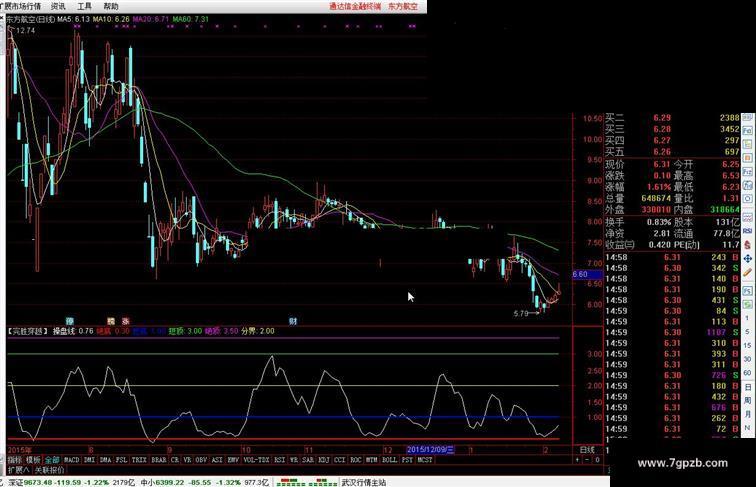Select the DMI indicator tab
Viewport: 756px width, 487px height.
(89, 460)
